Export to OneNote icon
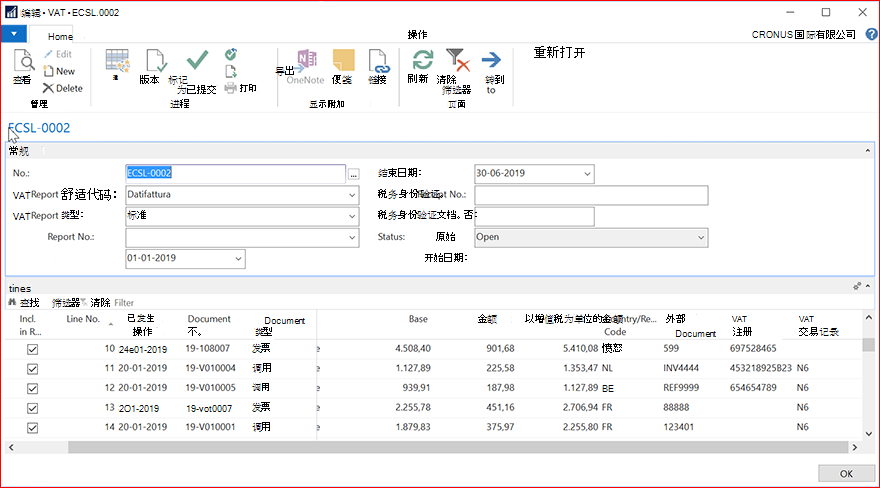The image size is (880, 488). 306,59
